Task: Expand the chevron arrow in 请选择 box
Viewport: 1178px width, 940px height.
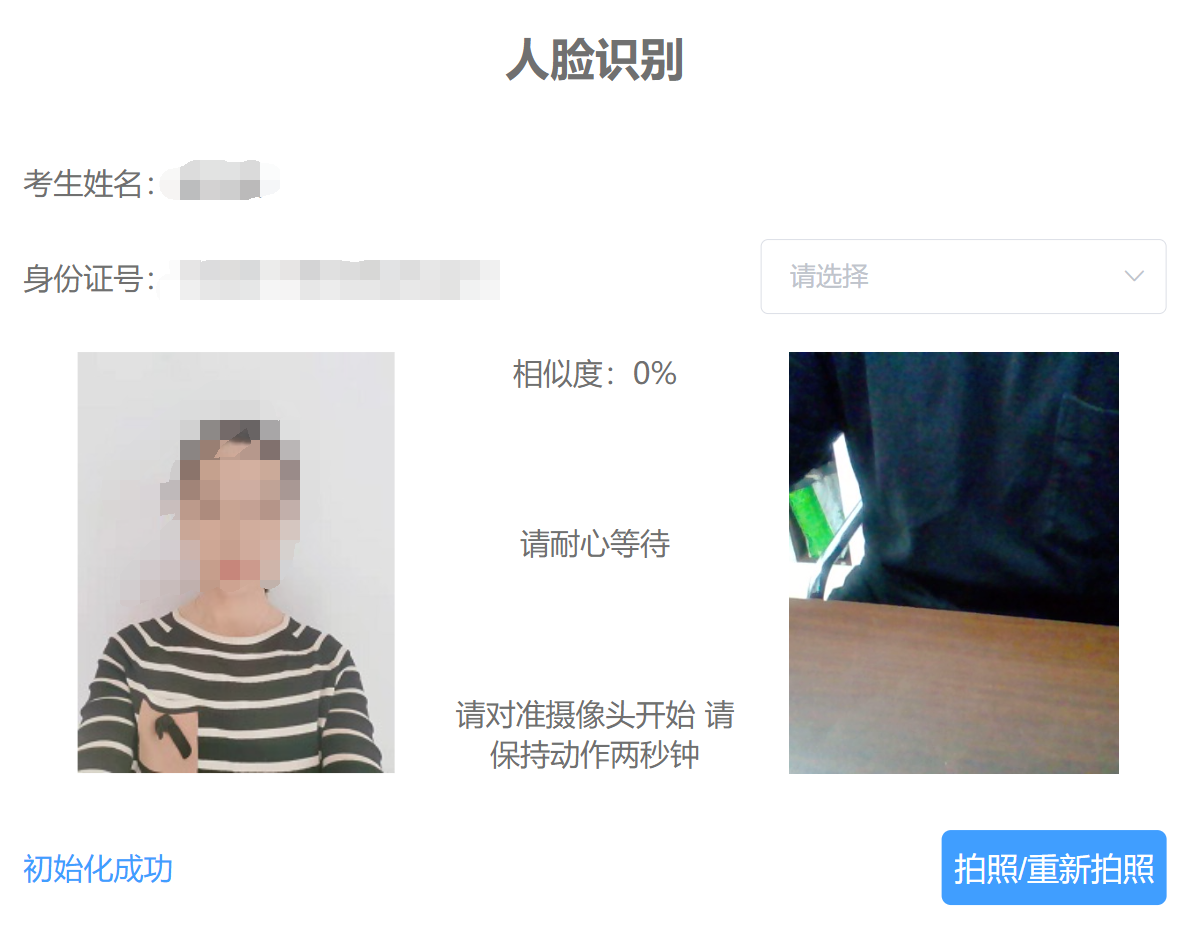Action: [x=1134, y=276]
